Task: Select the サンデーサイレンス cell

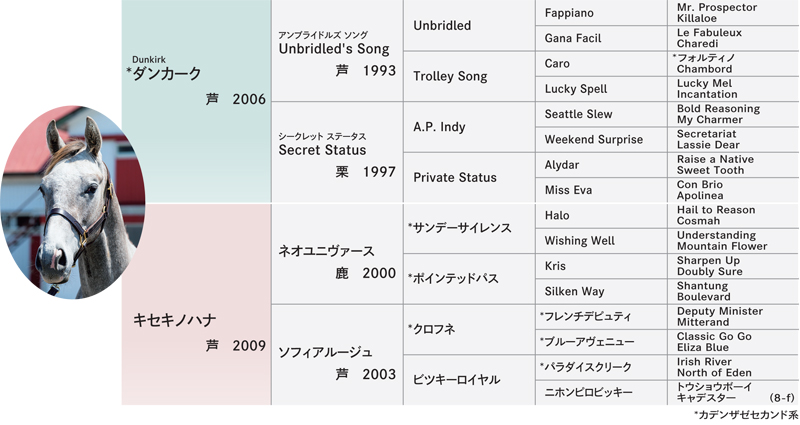Action: pos(469,228)
